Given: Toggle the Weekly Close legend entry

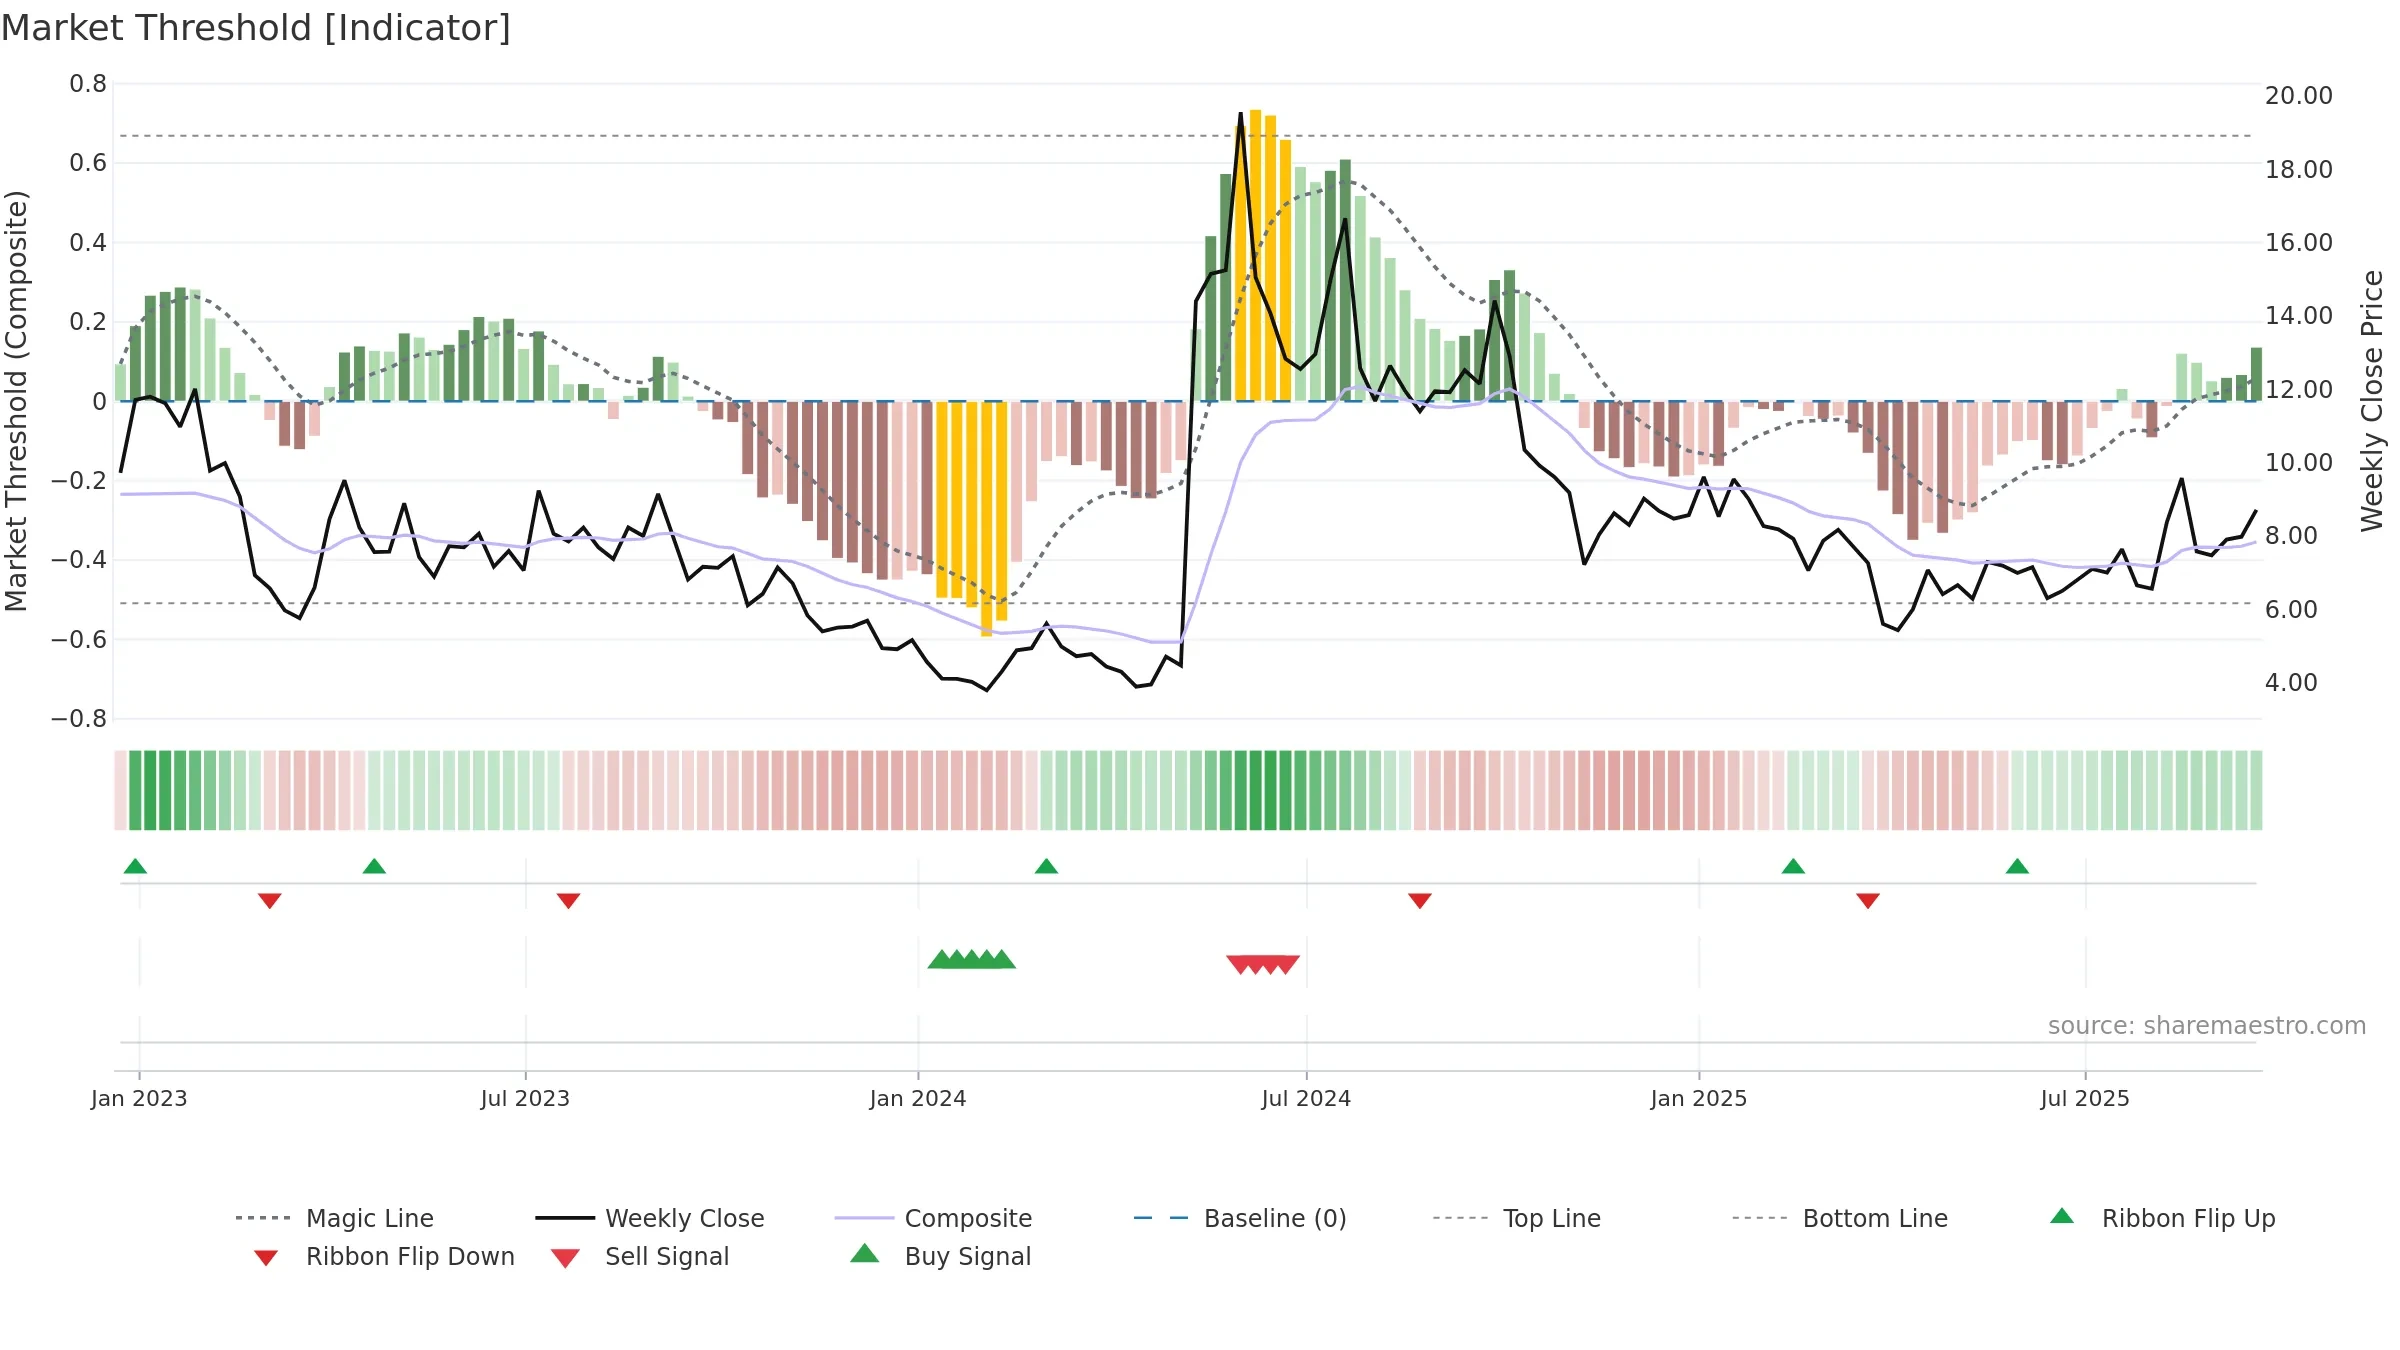Looking at the screenshot, I should click(x=650, y=1218).
